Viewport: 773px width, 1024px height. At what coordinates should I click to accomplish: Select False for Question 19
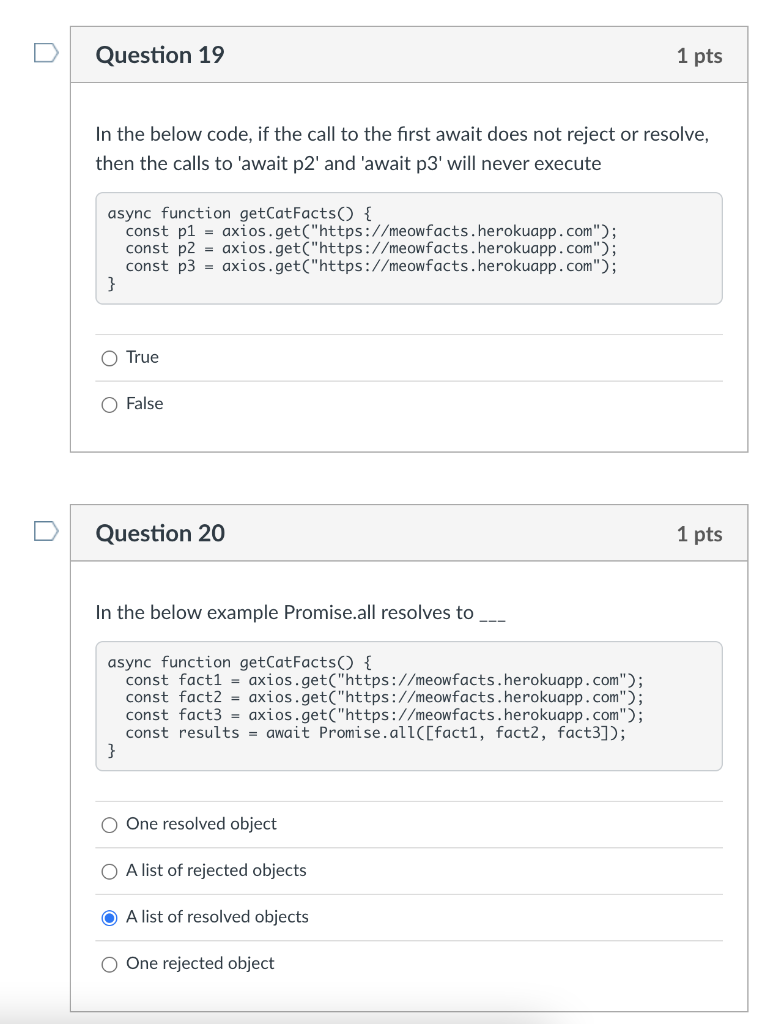coord(110,405)
